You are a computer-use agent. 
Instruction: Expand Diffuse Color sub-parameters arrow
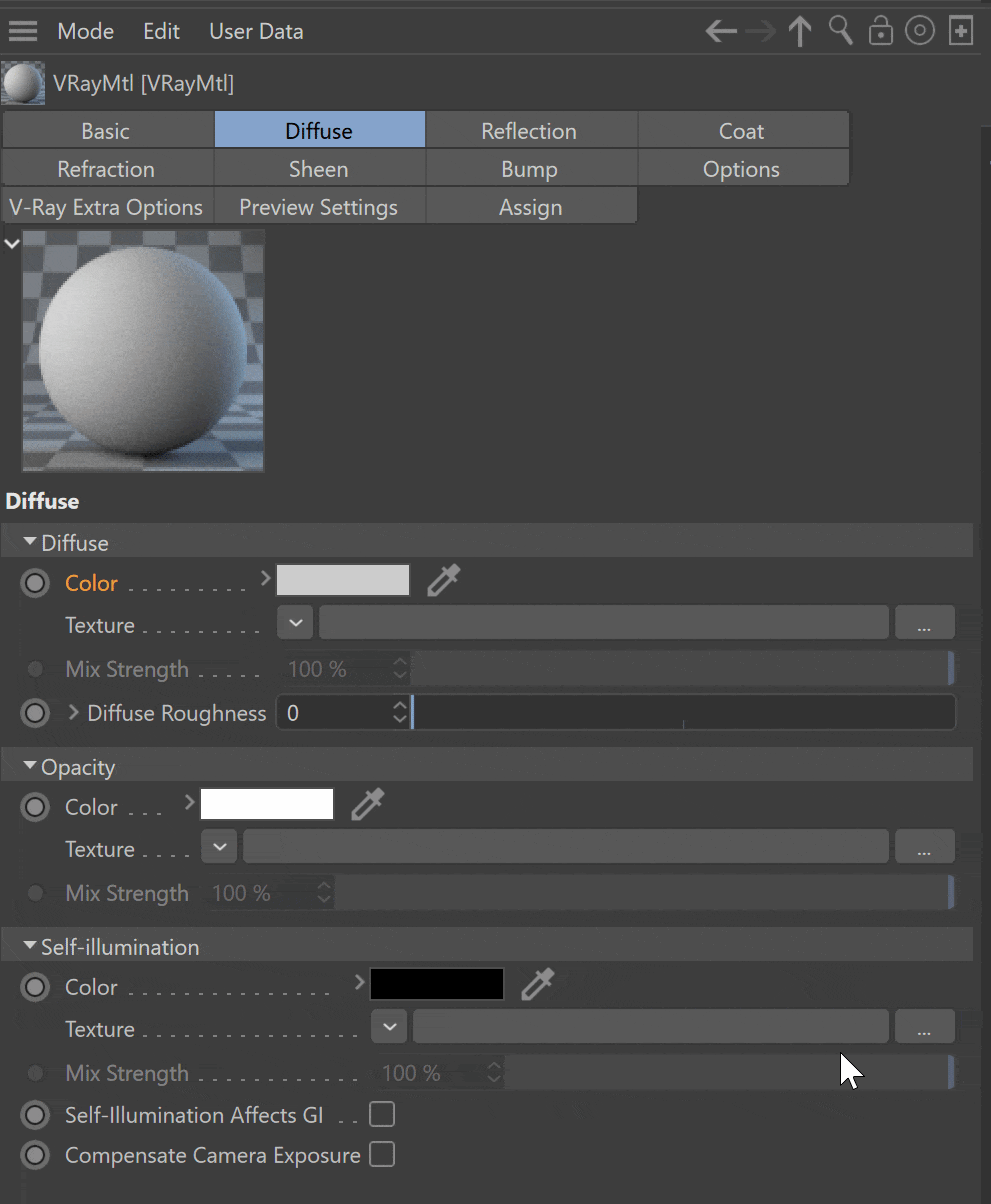pos(265,578)
